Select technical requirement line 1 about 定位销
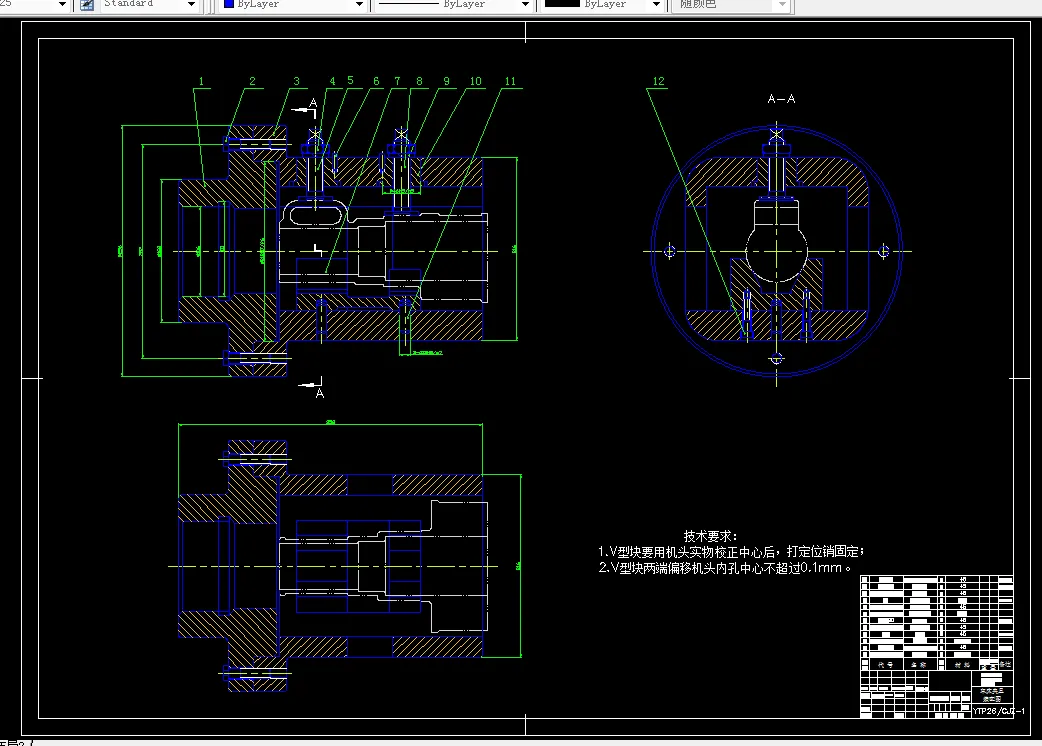 (x=731, y=552)
